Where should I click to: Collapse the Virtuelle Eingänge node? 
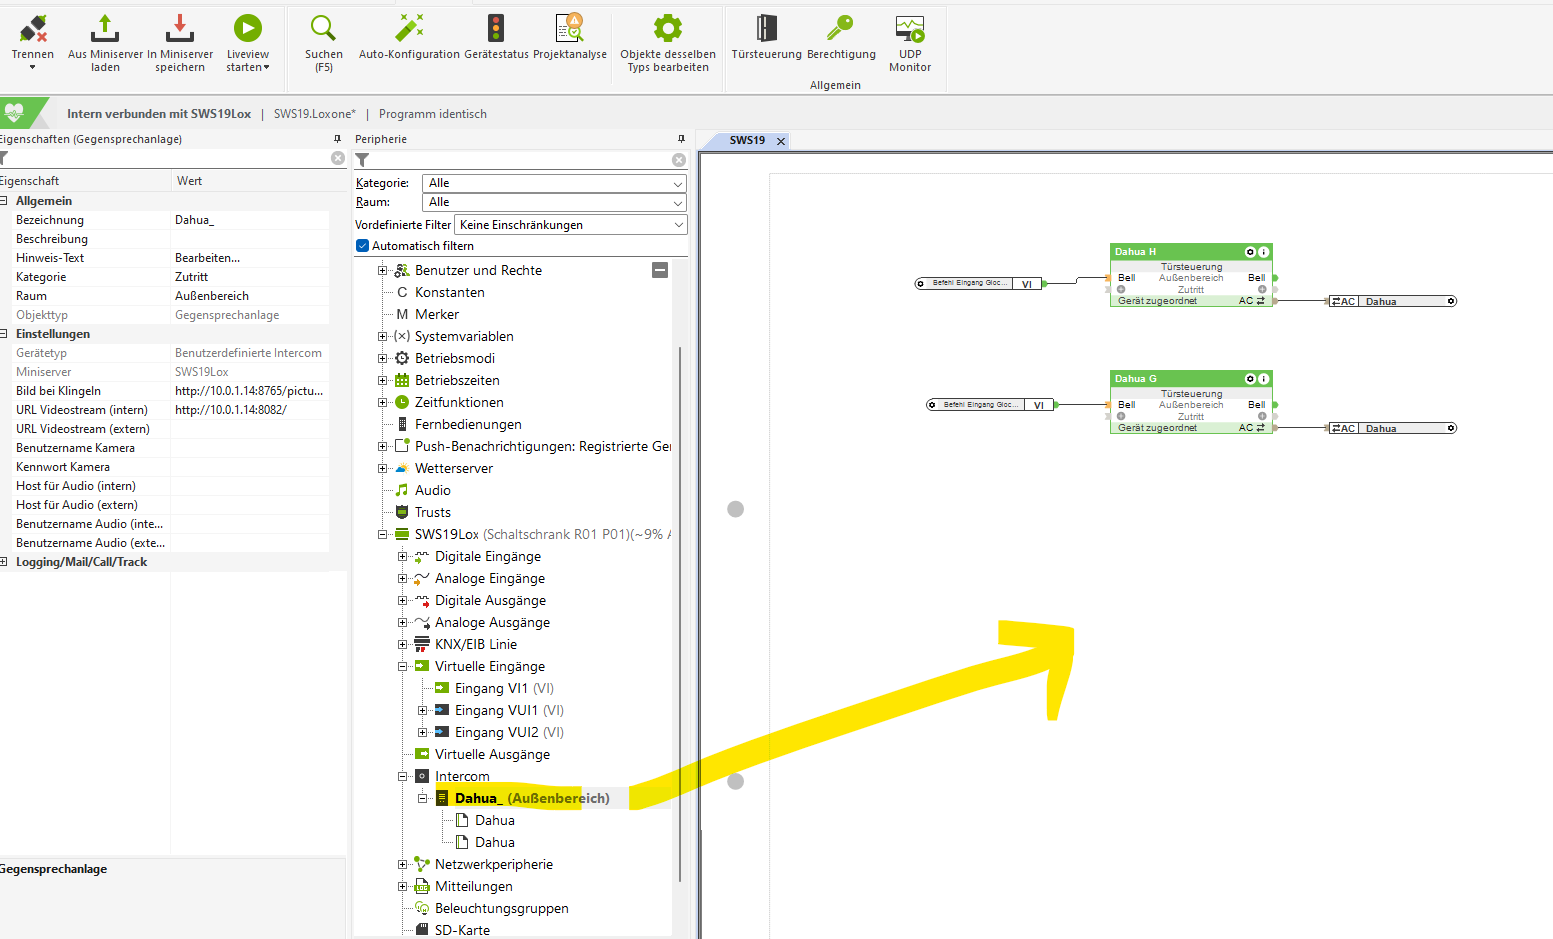[x=402, y=666]
